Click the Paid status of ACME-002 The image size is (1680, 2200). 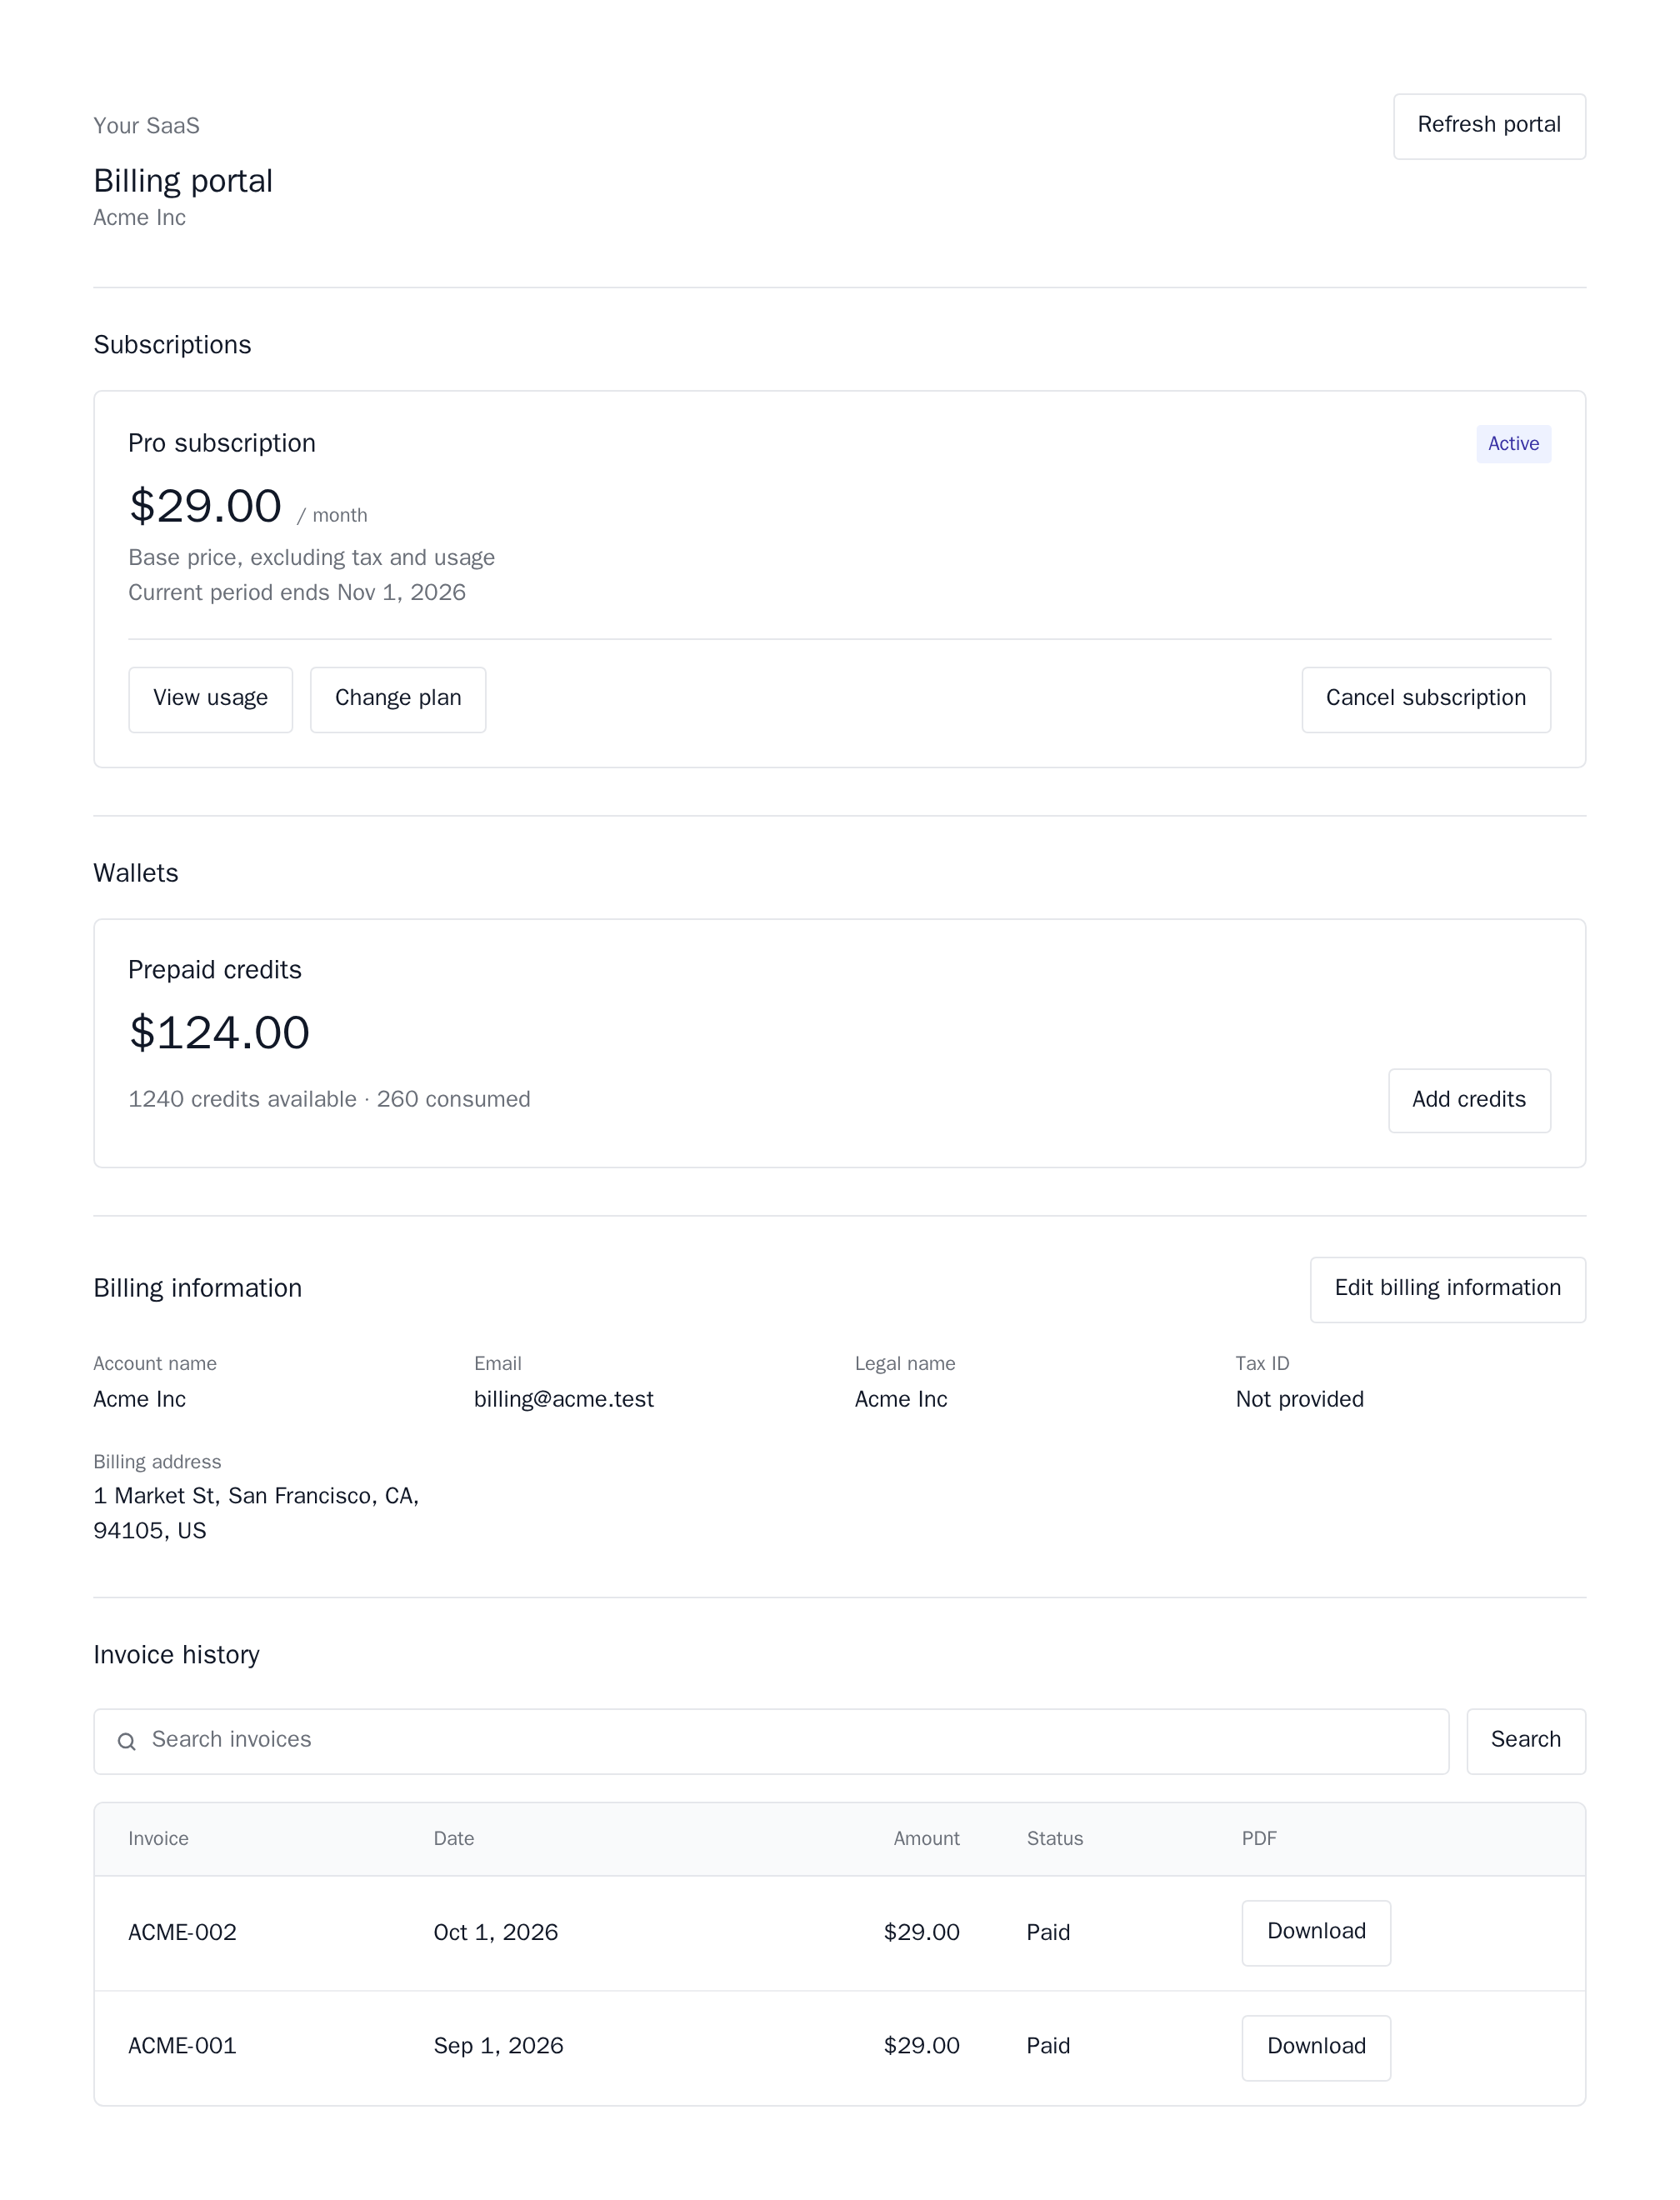(x=1048, y=1932)
